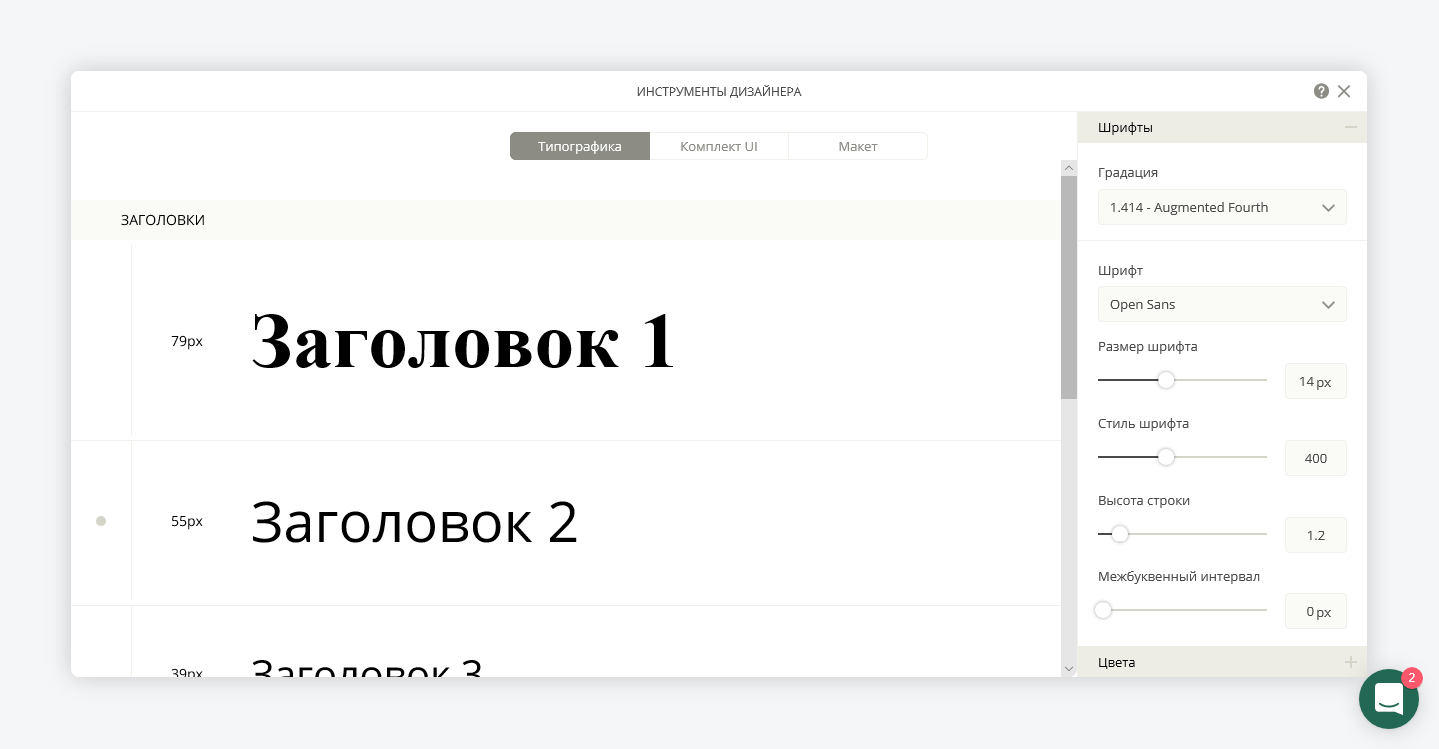Viewport: 1439px width, 749px height.
Task: Open the Шрифт dropdown showing Open Sans
Action: tap(1222, 304)
